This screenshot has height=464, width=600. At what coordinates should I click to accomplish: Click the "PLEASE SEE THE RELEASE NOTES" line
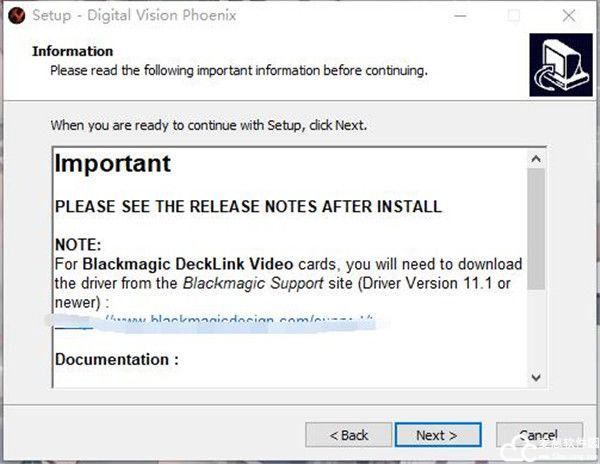pyautogui.click(x=248, y=207)
